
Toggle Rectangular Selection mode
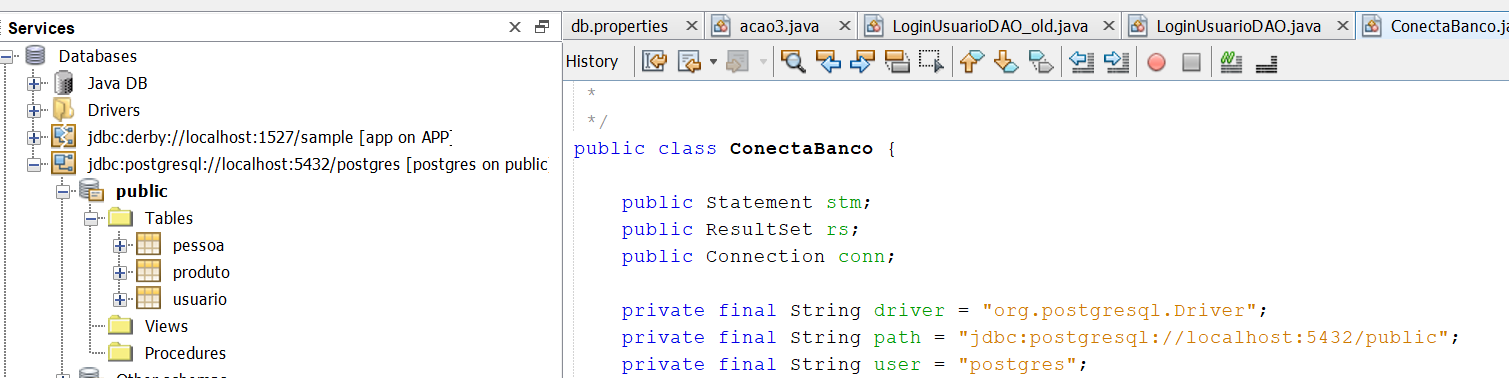pos(931,62)
